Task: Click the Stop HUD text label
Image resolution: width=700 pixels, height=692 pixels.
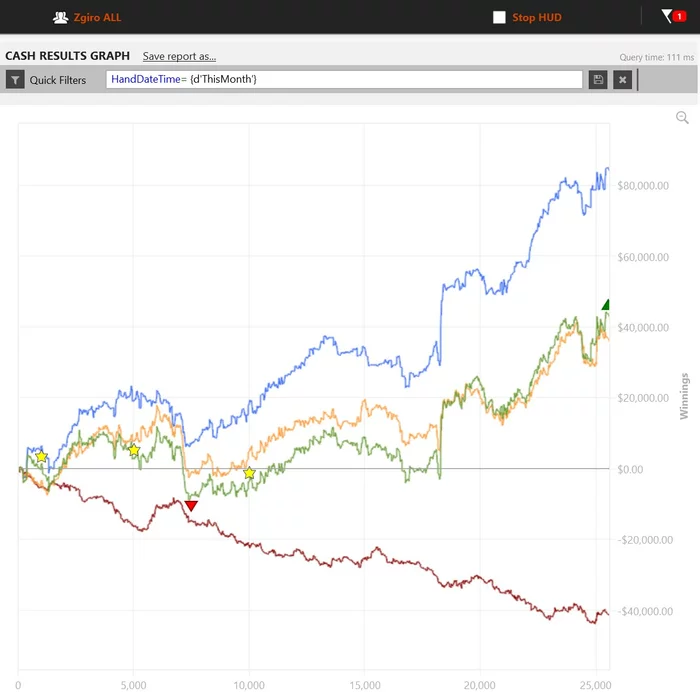Action: click(x=537, y=17)
